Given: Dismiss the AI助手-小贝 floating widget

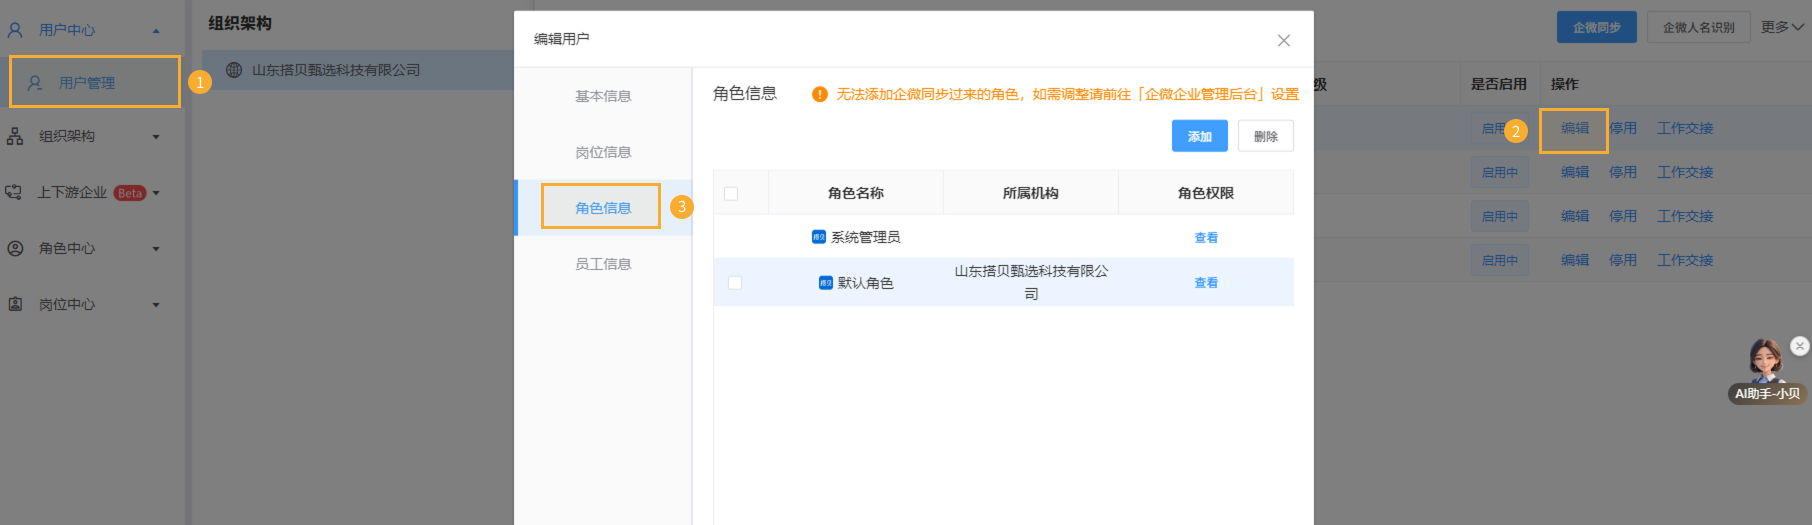Looking at the screenshot, I should pos(1800,346).
